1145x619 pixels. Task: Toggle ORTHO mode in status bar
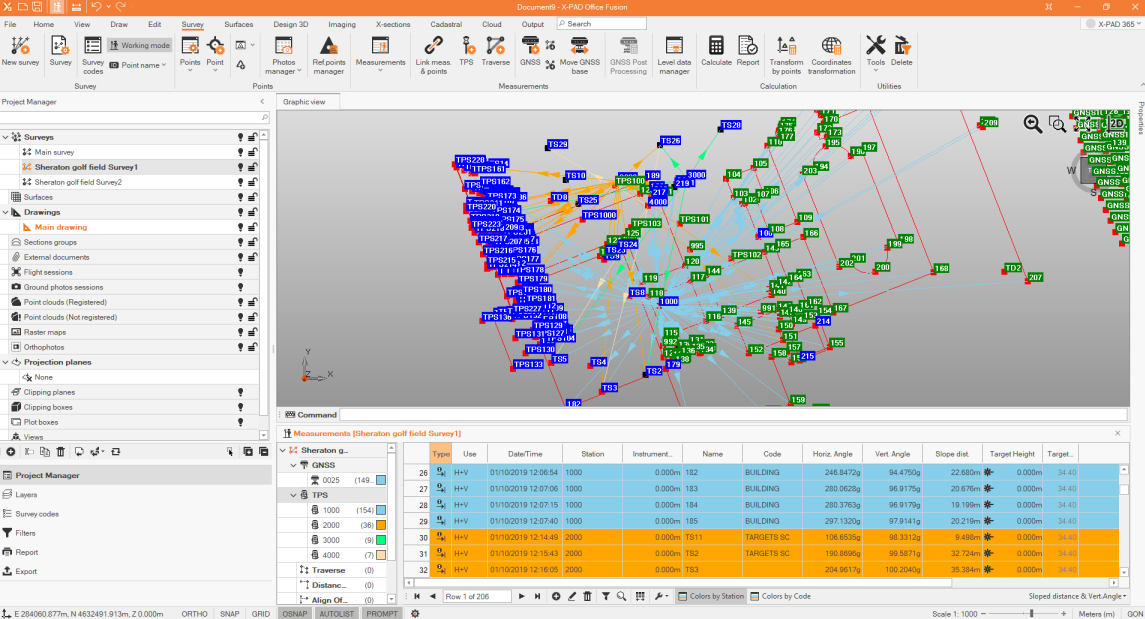195,613
